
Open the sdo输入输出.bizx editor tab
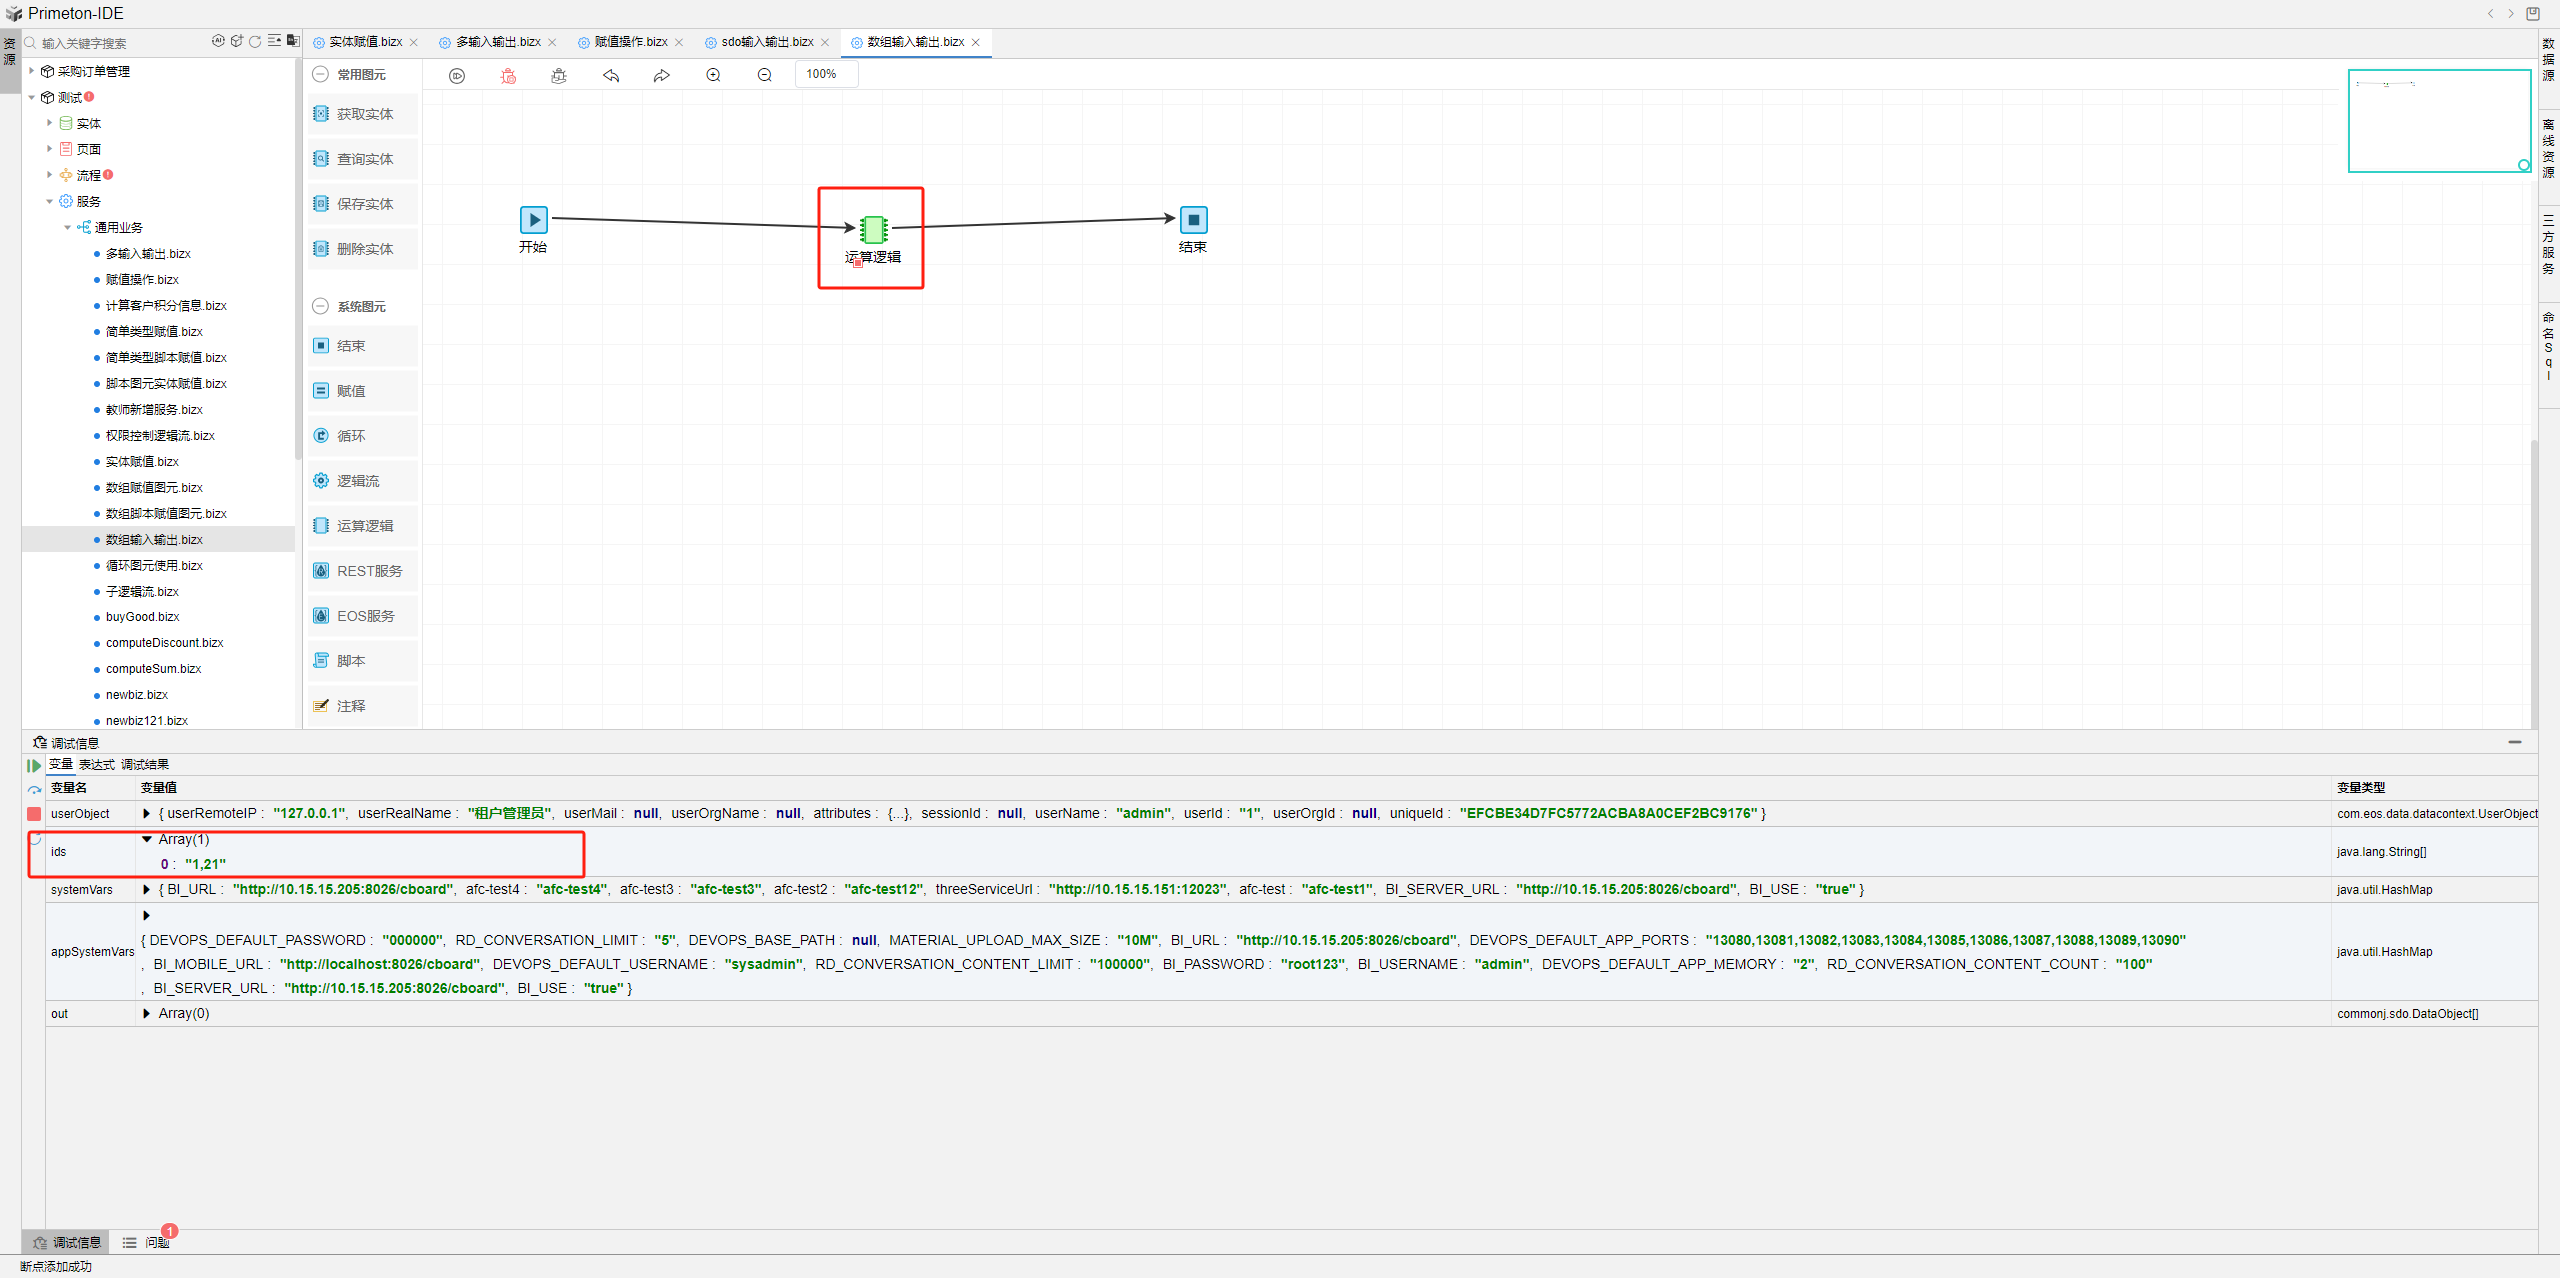coord(766,42)
